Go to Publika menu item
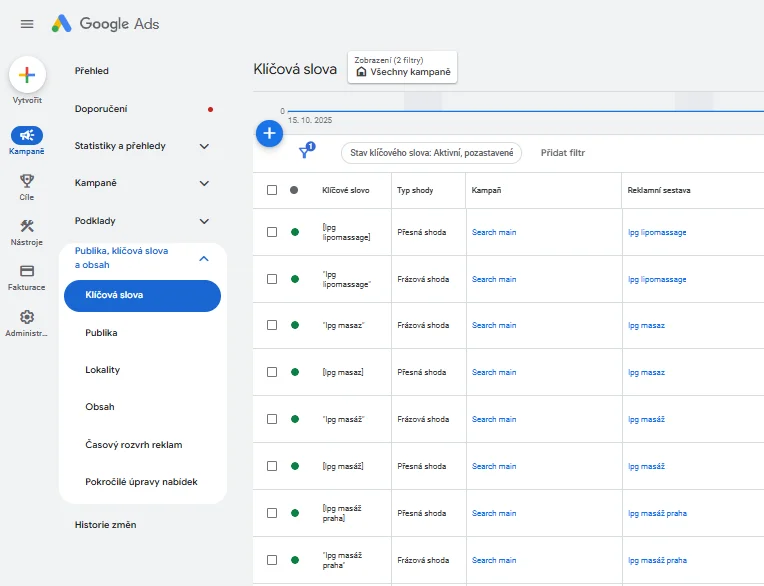This screenshot has width=764, height=586. [x=102, y=333]
